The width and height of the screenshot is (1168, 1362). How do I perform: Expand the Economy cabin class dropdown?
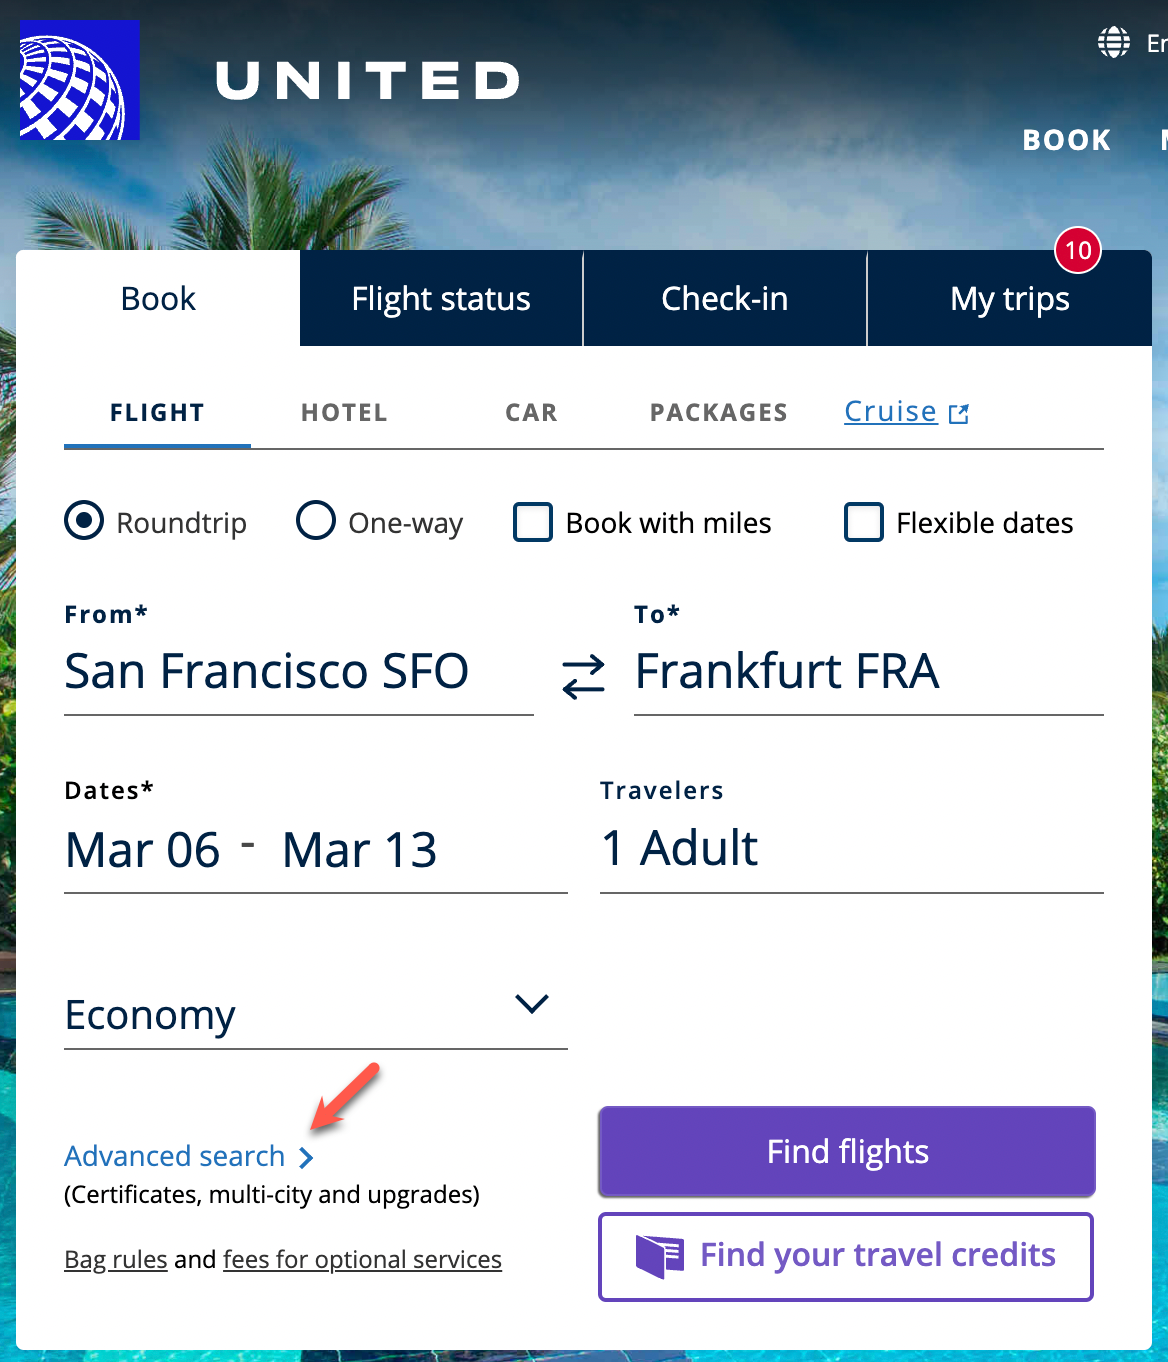click(532, 1004)
